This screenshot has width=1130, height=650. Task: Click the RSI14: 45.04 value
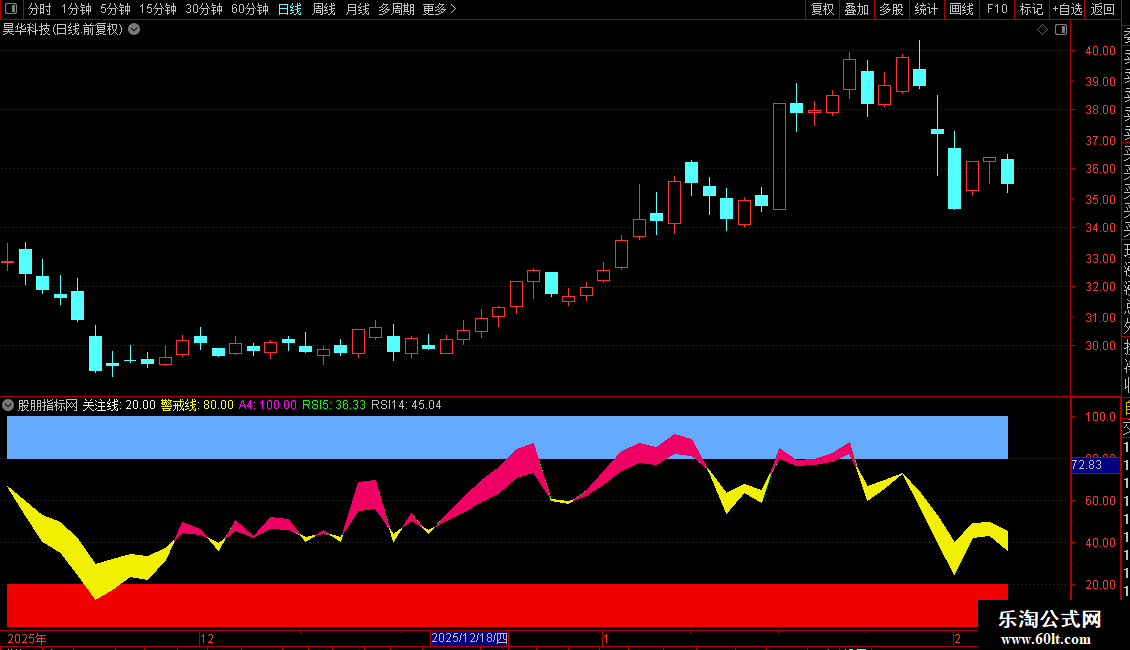pos(406,405)
